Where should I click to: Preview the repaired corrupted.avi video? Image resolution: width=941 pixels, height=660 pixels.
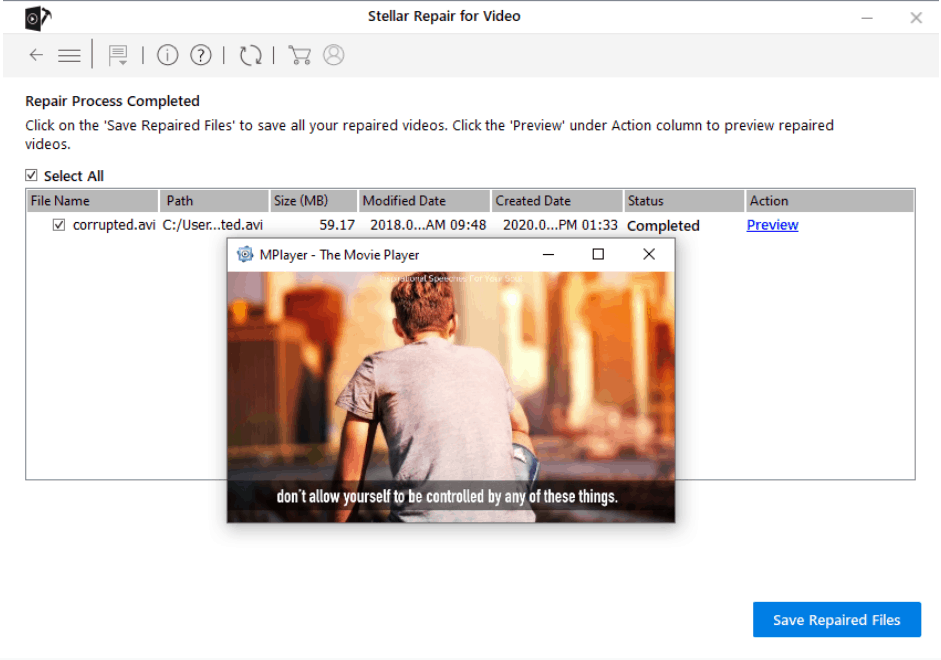pos(772,225)
